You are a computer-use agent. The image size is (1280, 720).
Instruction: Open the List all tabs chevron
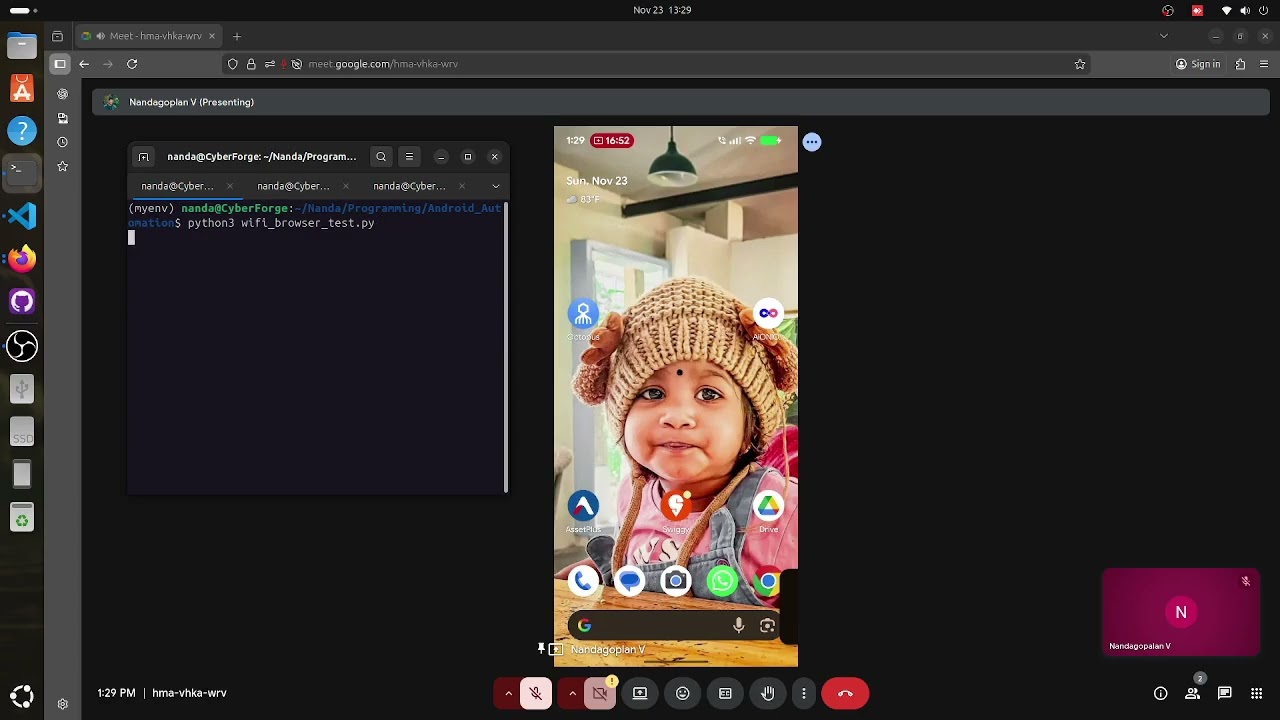tap(1163, 36)
